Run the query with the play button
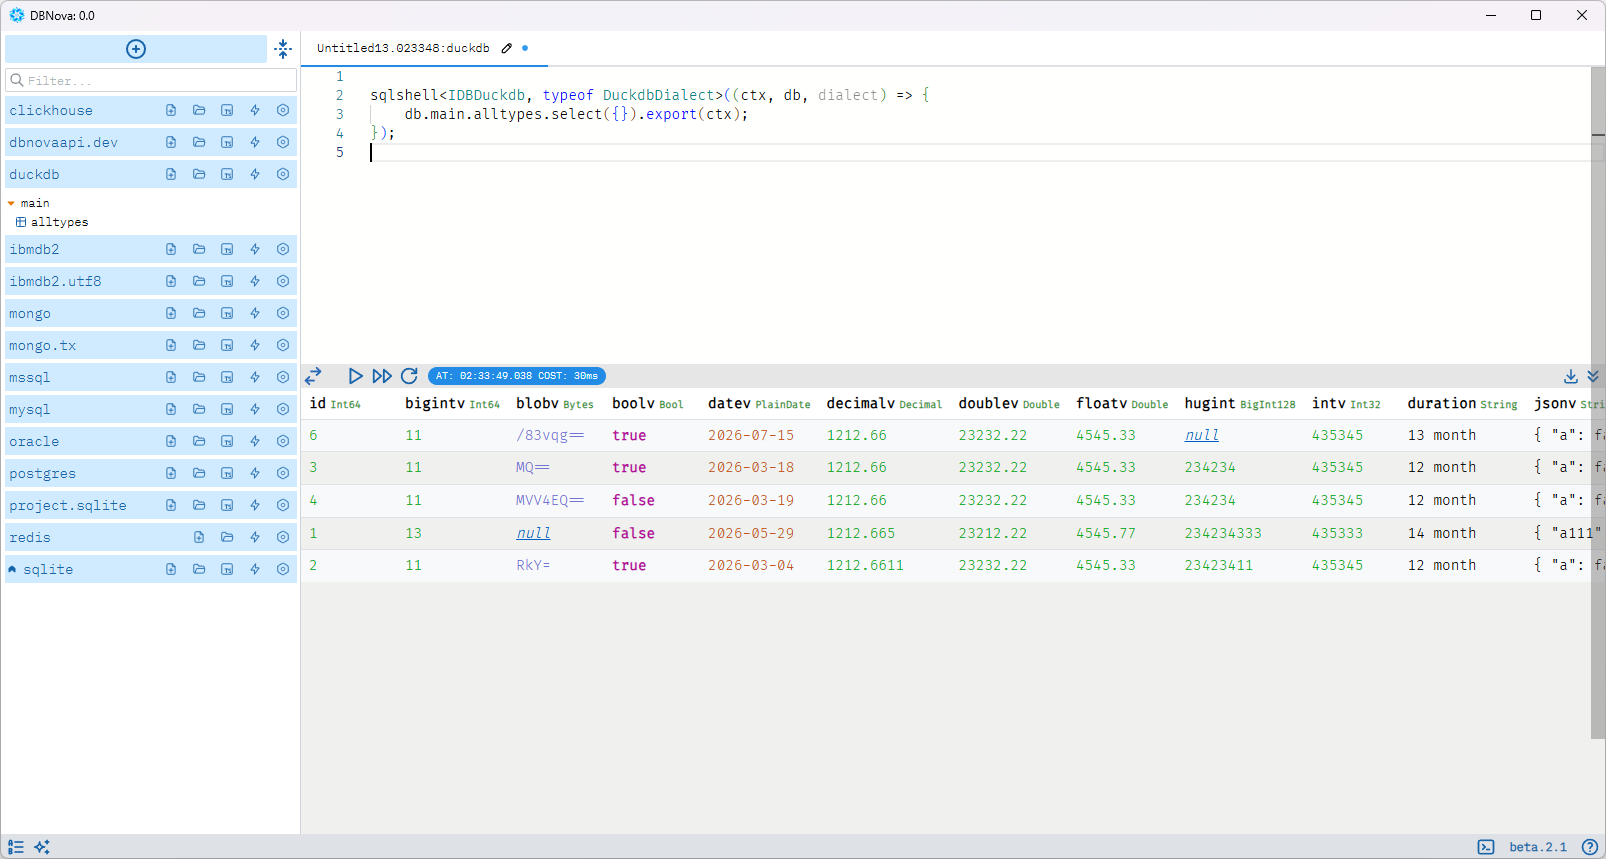Image resolution: width=1606 pixels, height=859 pixels. click(355, 376)
